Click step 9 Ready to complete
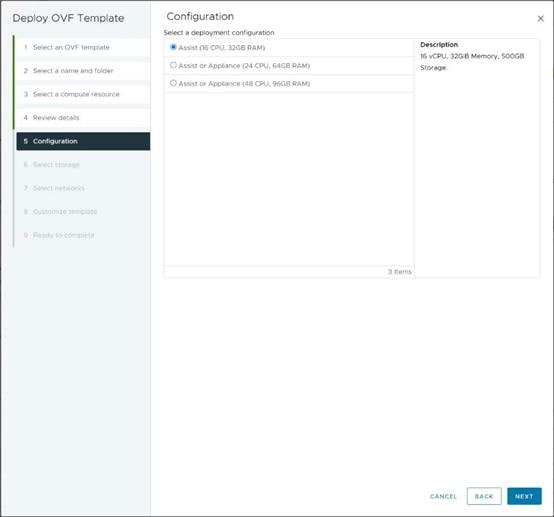Viewport: 554px width, 517px height. [x=83, y=235]
